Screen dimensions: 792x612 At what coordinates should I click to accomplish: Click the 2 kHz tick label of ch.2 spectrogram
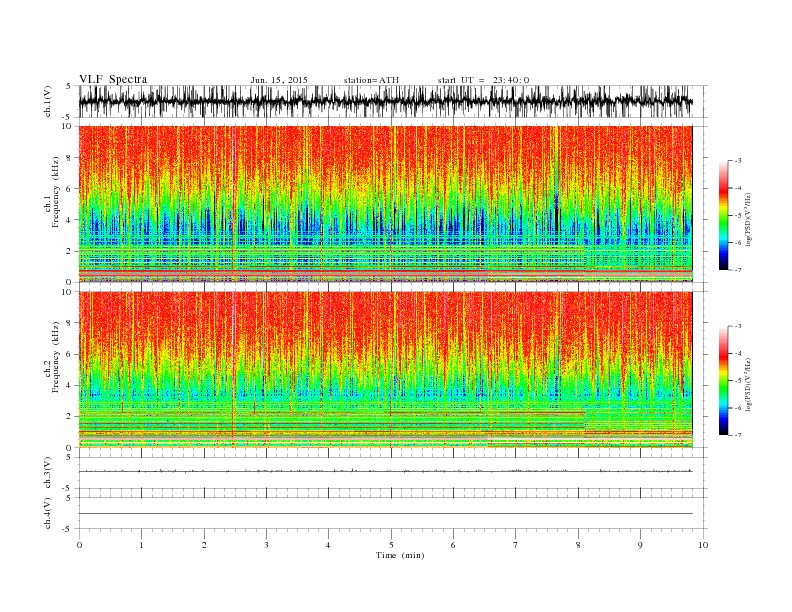tap(69, 417)
